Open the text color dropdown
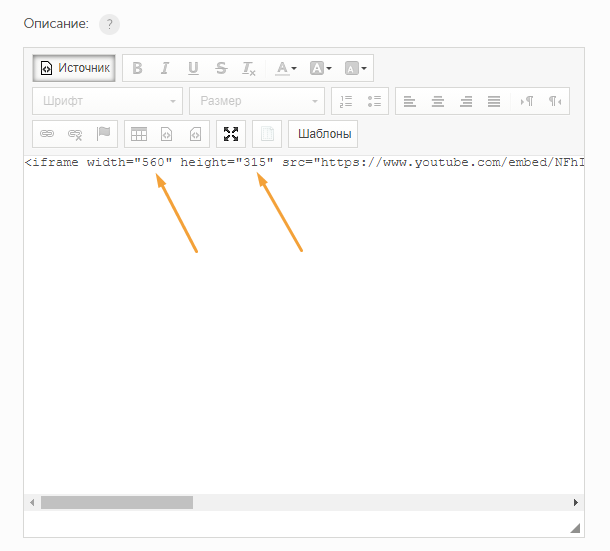This screenshot has width=610, height=551. point(285,68)
